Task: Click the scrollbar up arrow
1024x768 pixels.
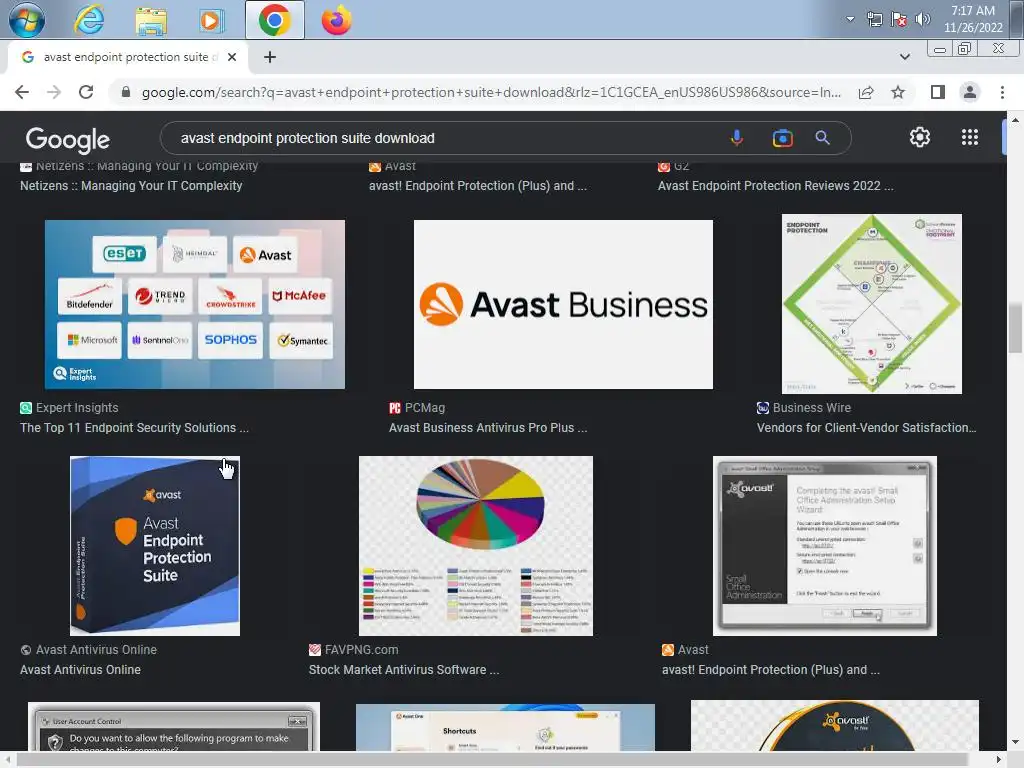Action: pyautogui.click(x=1015, y=120)
